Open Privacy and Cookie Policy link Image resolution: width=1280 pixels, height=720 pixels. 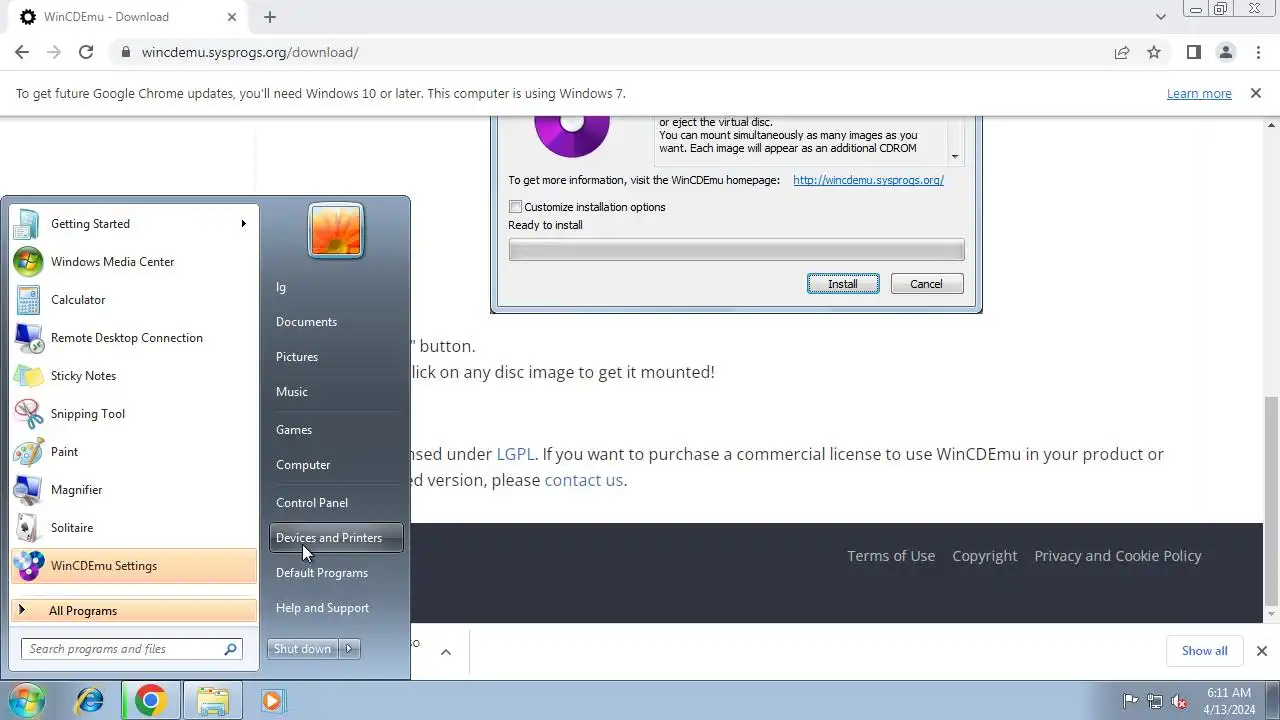[1118, 556]
